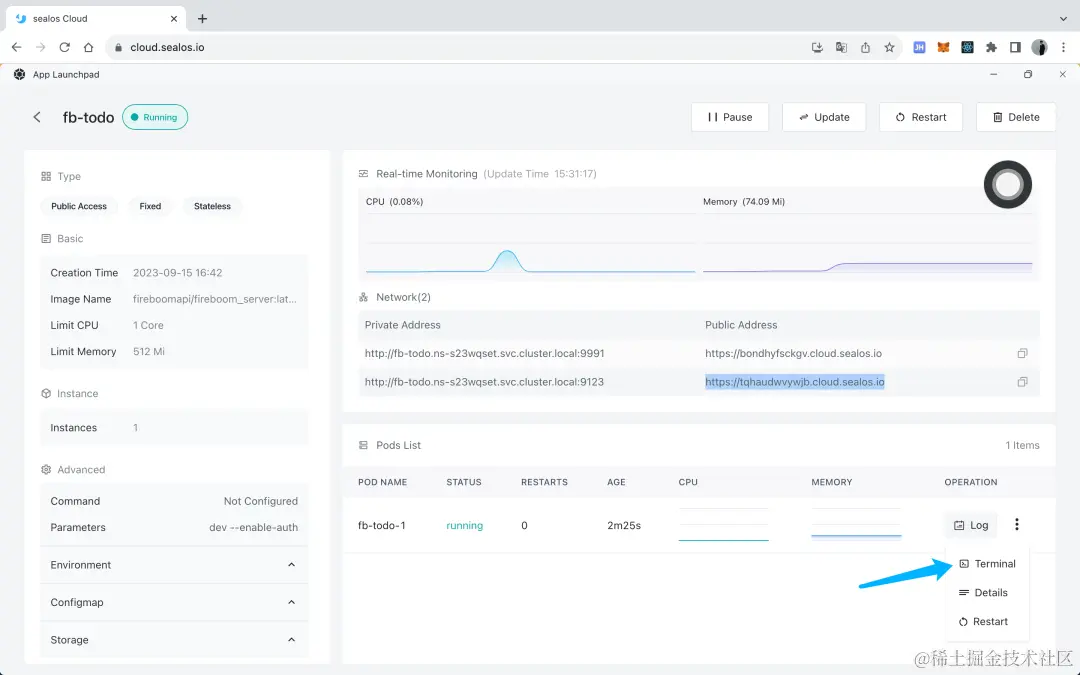Open the JH browser extension
The width and height of the screenshot is (1080, 675).
click(x=919, y=48)
